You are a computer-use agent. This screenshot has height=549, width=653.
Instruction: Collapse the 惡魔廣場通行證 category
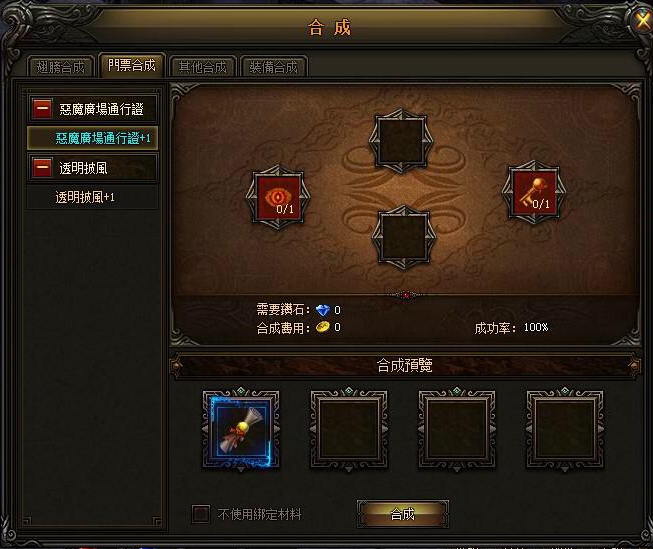coord(42,109)
